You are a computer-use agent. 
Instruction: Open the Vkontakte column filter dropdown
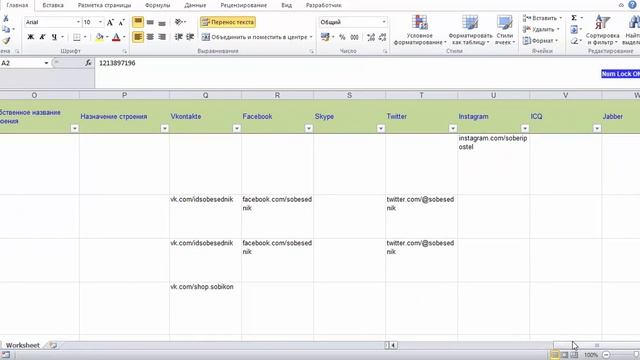[237, 129]
